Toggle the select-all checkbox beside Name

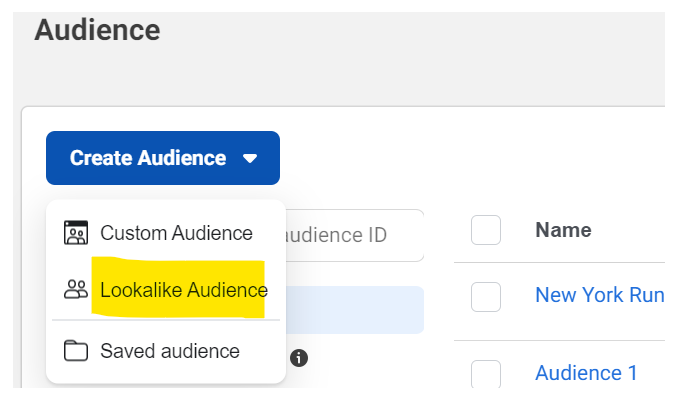point(486,230)
